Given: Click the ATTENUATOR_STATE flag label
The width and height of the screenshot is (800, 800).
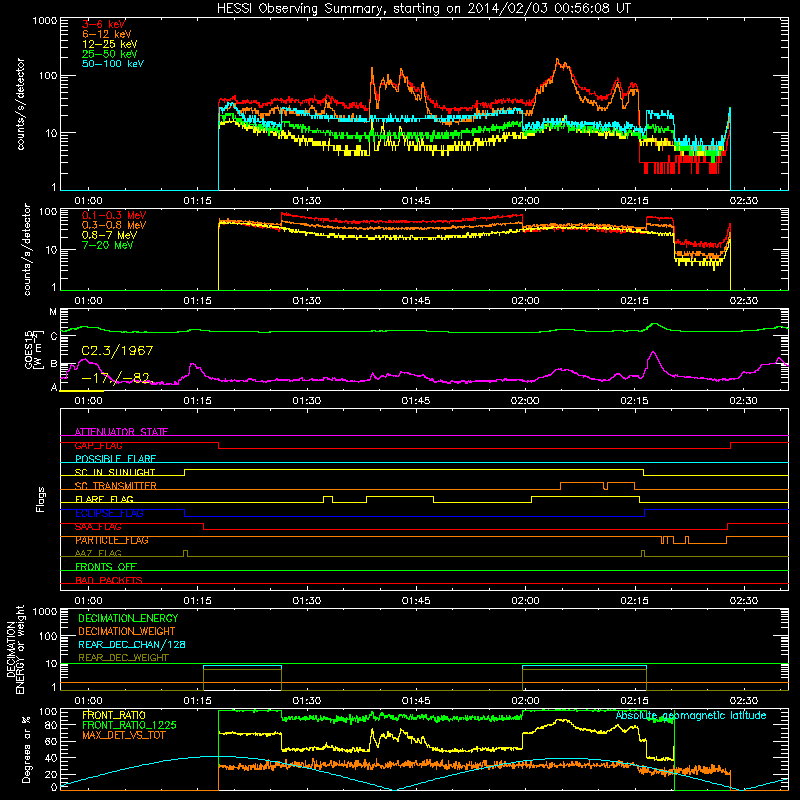Looking at the screenshot, I should pyautogui.click(x=121, y=432).
